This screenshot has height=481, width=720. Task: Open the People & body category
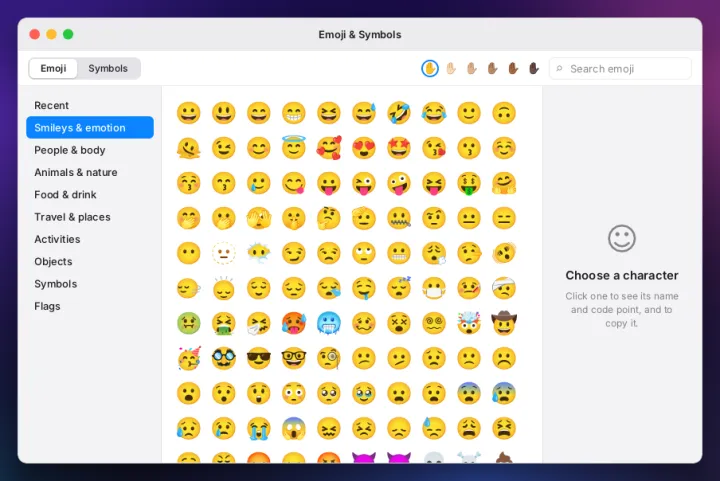[90, 150]
